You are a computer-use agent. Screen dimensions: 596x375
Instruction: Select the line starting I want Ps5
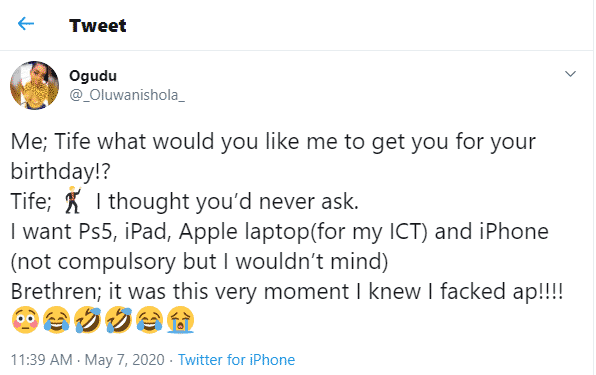pos(280,232)
